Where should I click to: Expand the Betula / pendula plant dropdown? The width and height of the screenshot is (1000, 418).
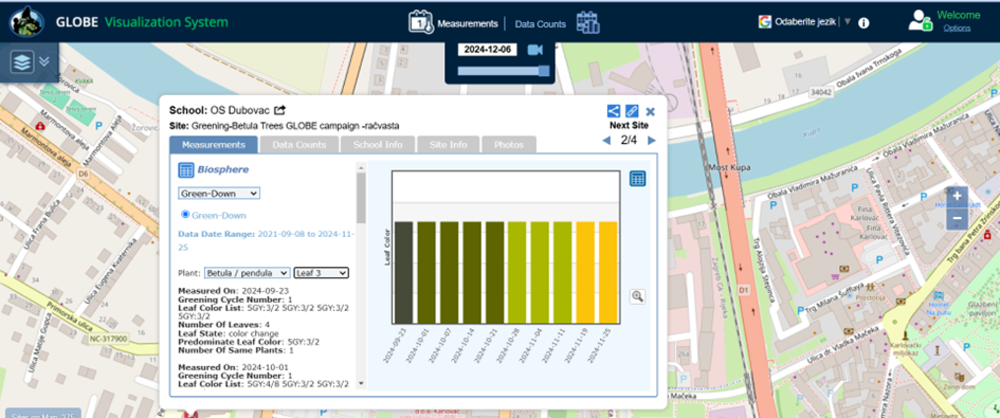coord(247,272)
